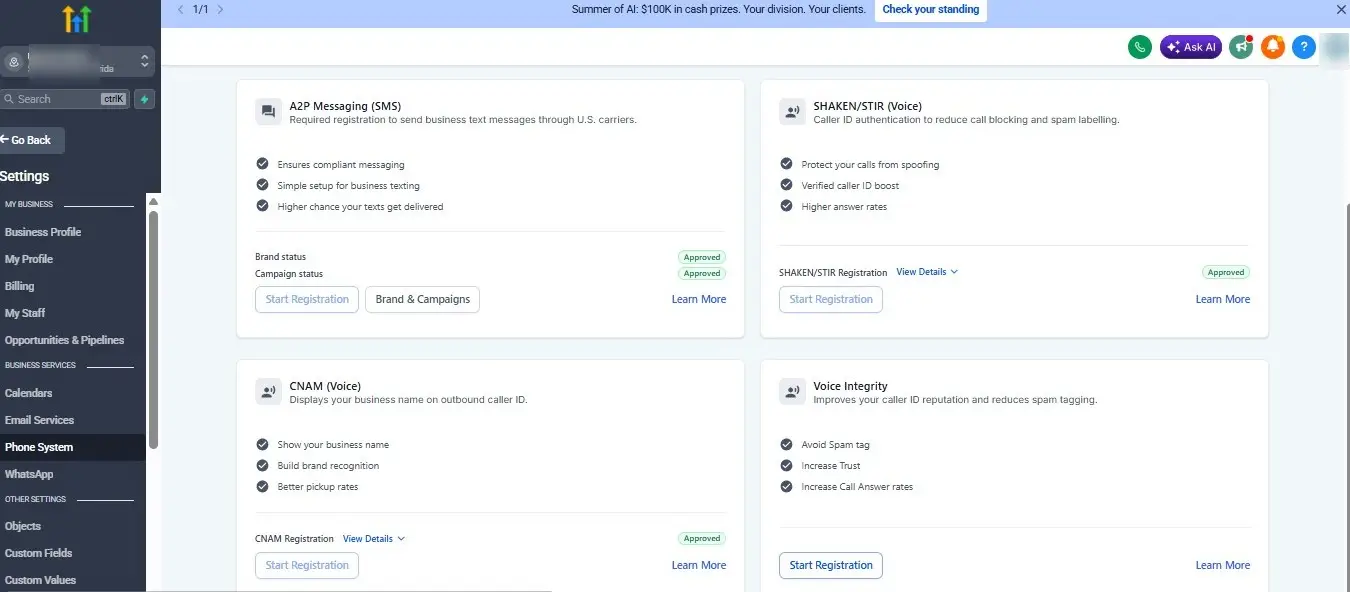Click Learn More for Voice Integrity
The width and height of the screenshot is (1350, 592).
pyautogui.click(x=1223, y=565)
